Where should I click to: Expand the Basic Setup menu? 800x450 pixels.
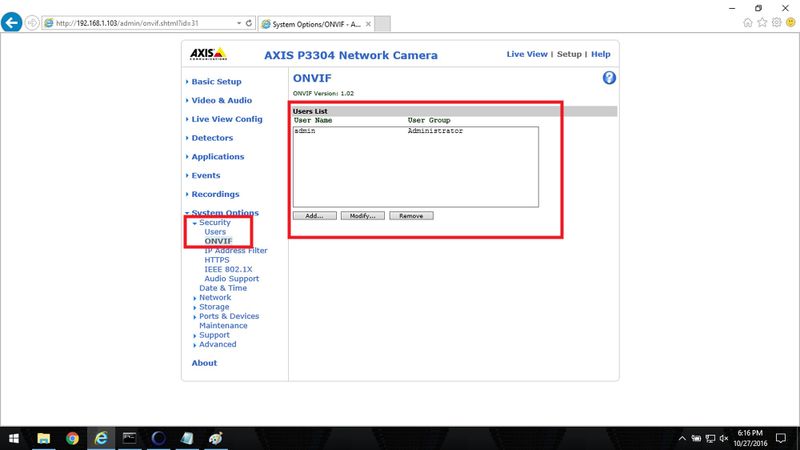[216, 82]
